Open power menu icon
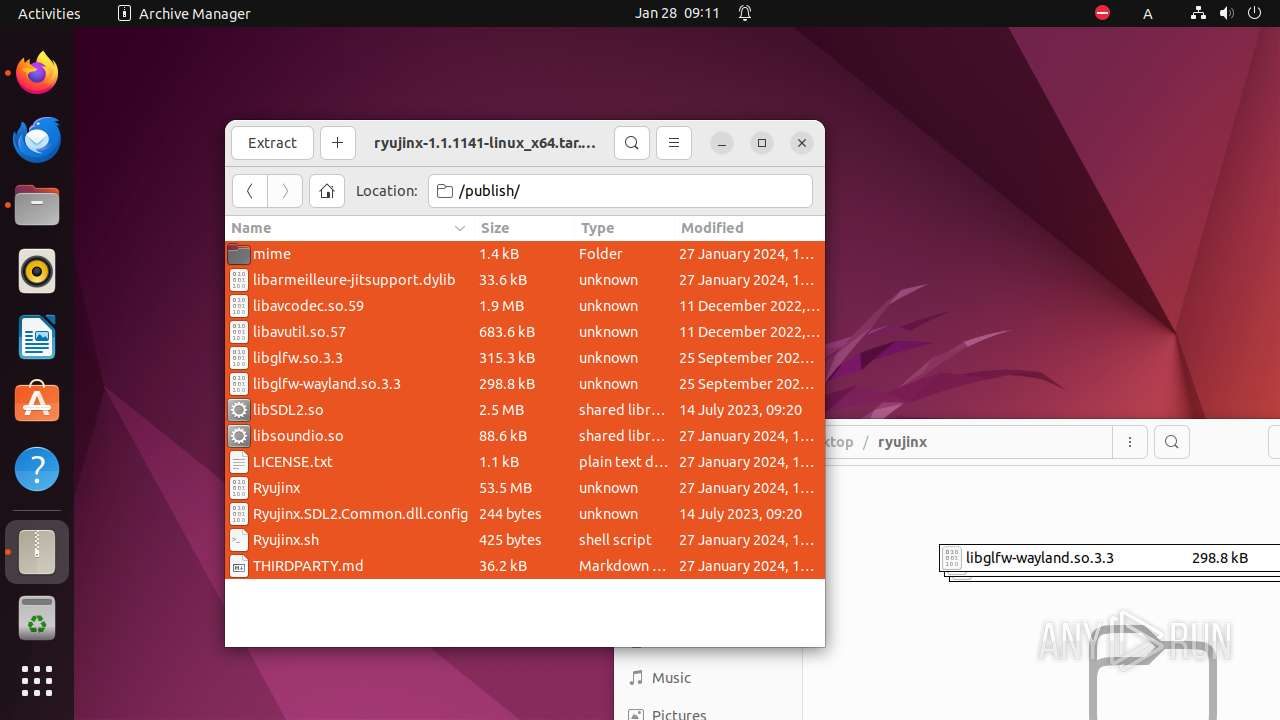 click(1254, 13)
